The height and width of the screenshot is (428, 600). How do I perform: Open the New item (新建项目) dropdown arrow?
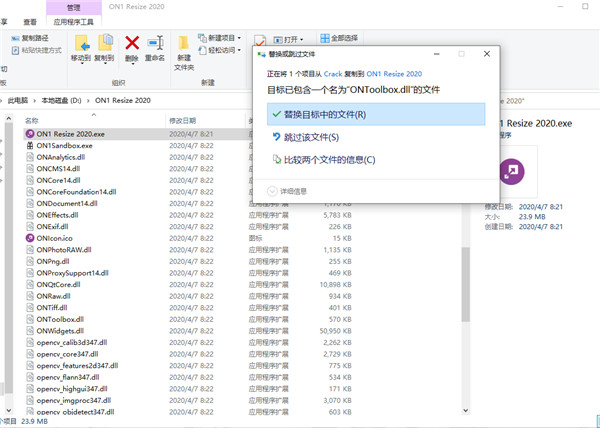239,38
